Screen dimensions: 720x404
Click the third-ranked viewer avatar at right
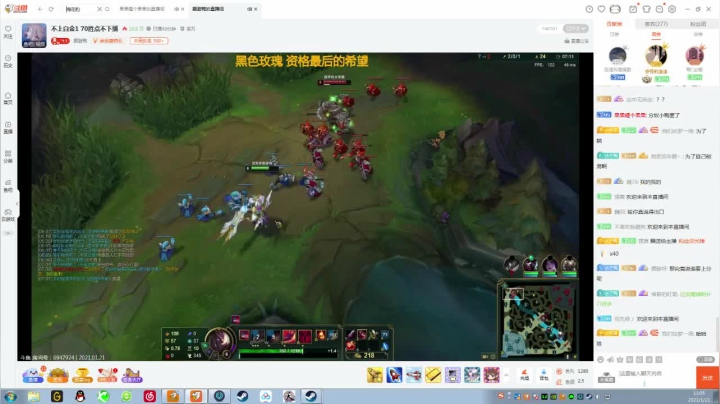(695, 56)
